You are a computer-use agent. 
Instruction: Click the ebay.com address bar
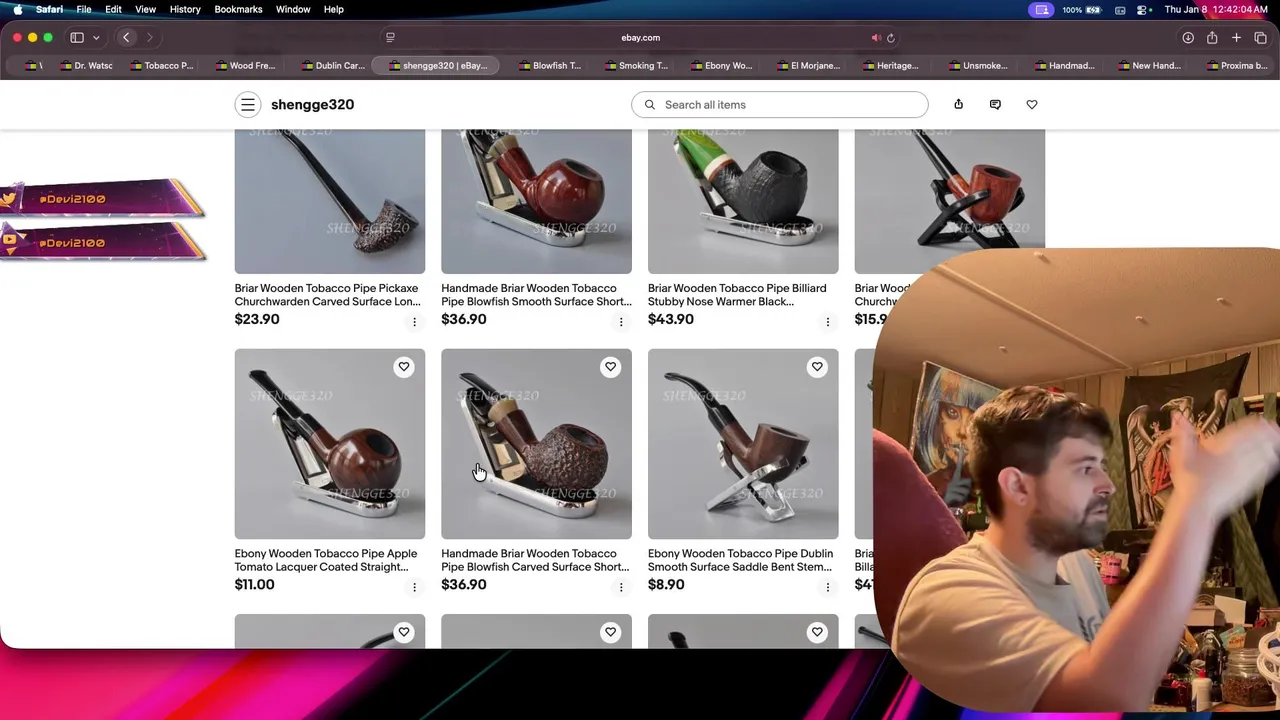tap(640, 38)
